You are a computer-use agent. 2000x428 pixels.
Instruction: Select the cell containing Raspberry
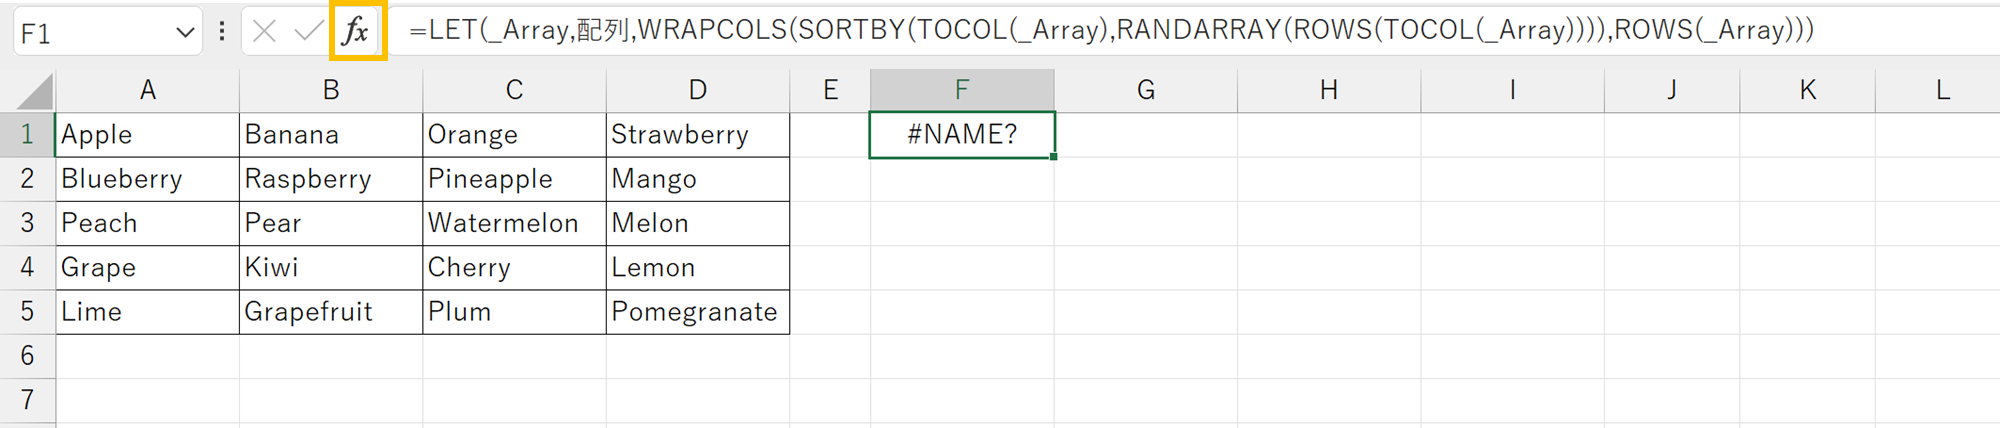pyautogui.click(x=330, y=178)
